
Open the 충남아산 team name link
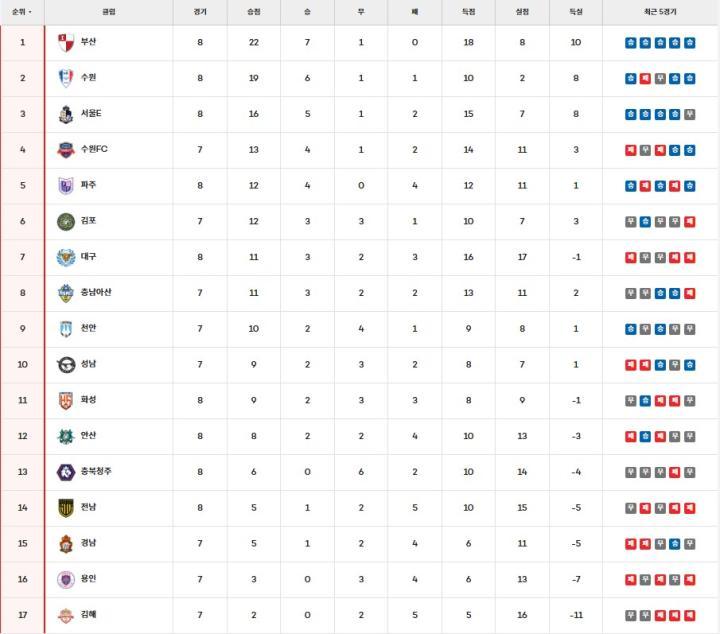coord(96,292)
